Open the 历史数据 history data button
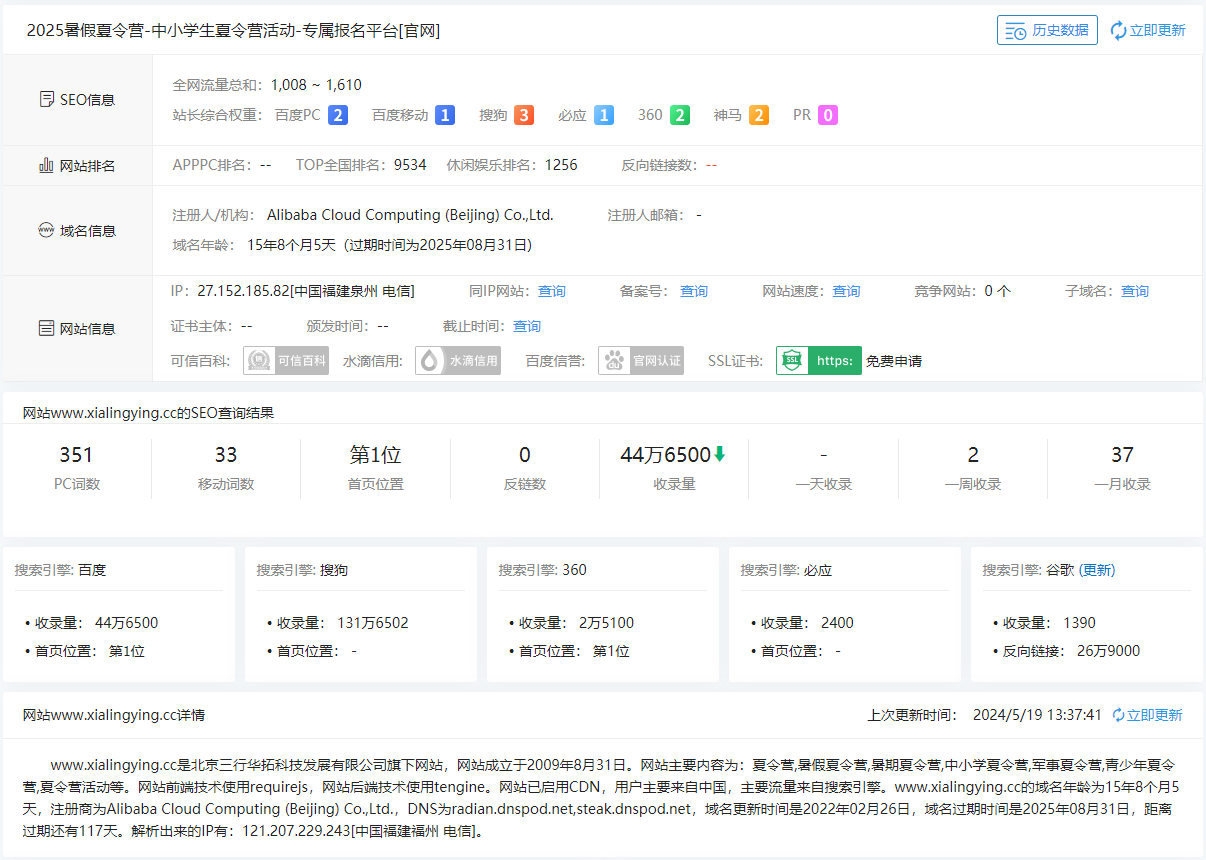Screen dimensions: 1206x860 [x=1047, y=30]
